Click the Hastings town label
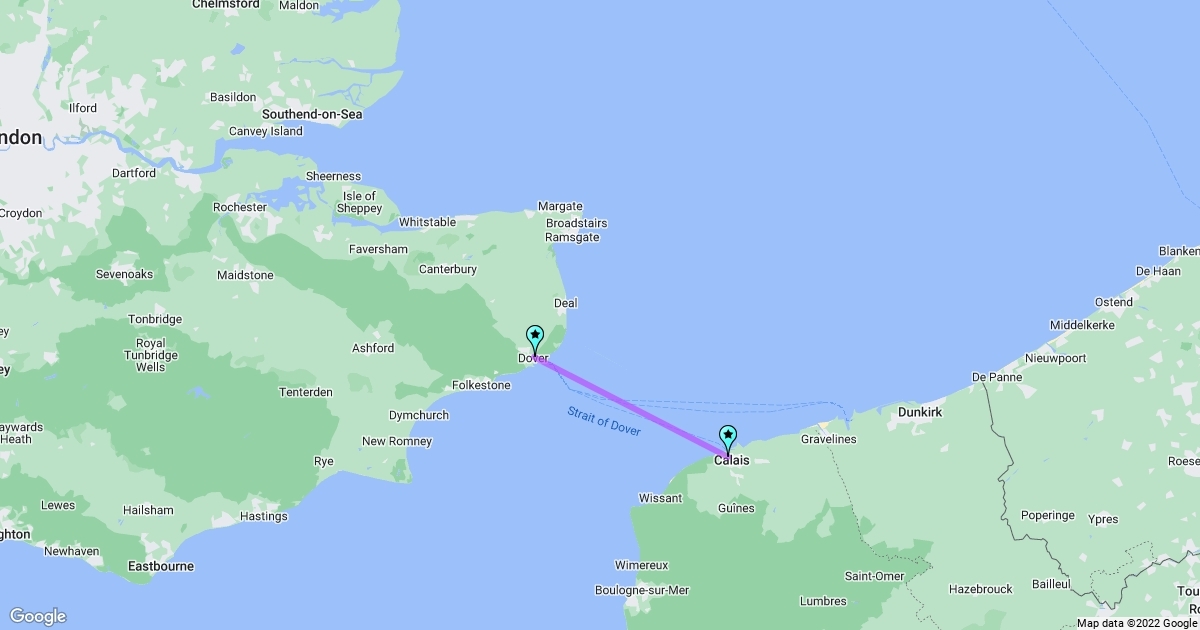 coord(264,516)
